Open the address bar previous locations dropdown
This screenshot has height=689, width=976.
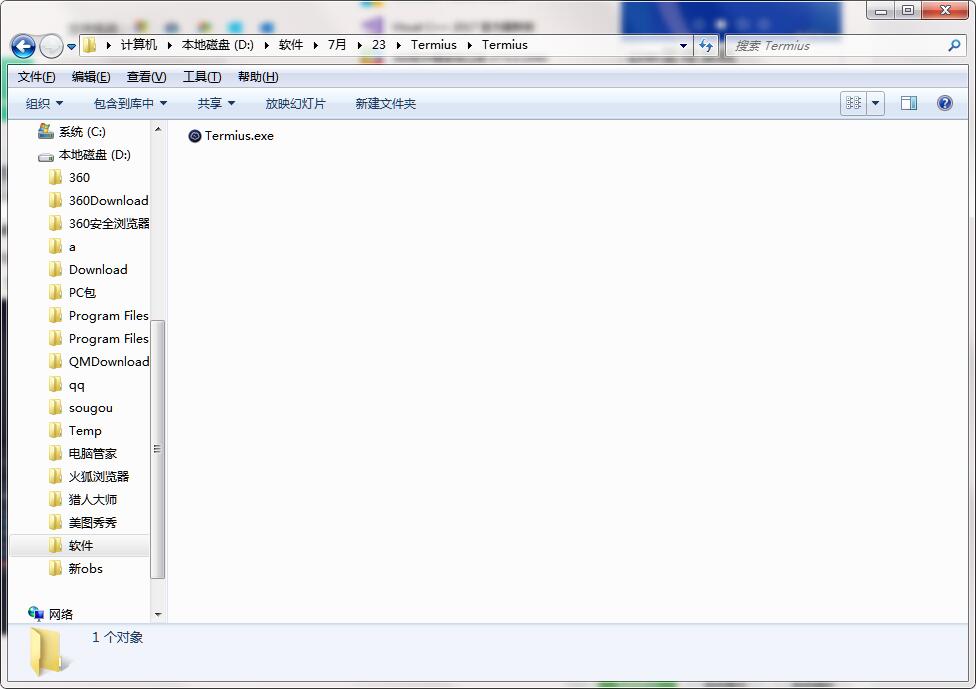pyautogui.click(x=683, y=45)
